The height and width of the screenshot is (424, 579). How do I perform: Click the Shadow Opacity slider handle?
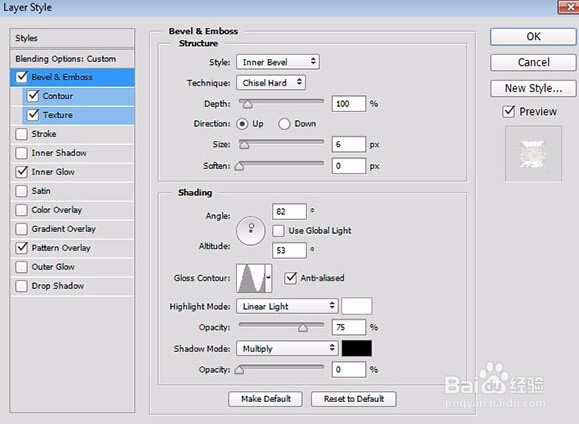239,370
